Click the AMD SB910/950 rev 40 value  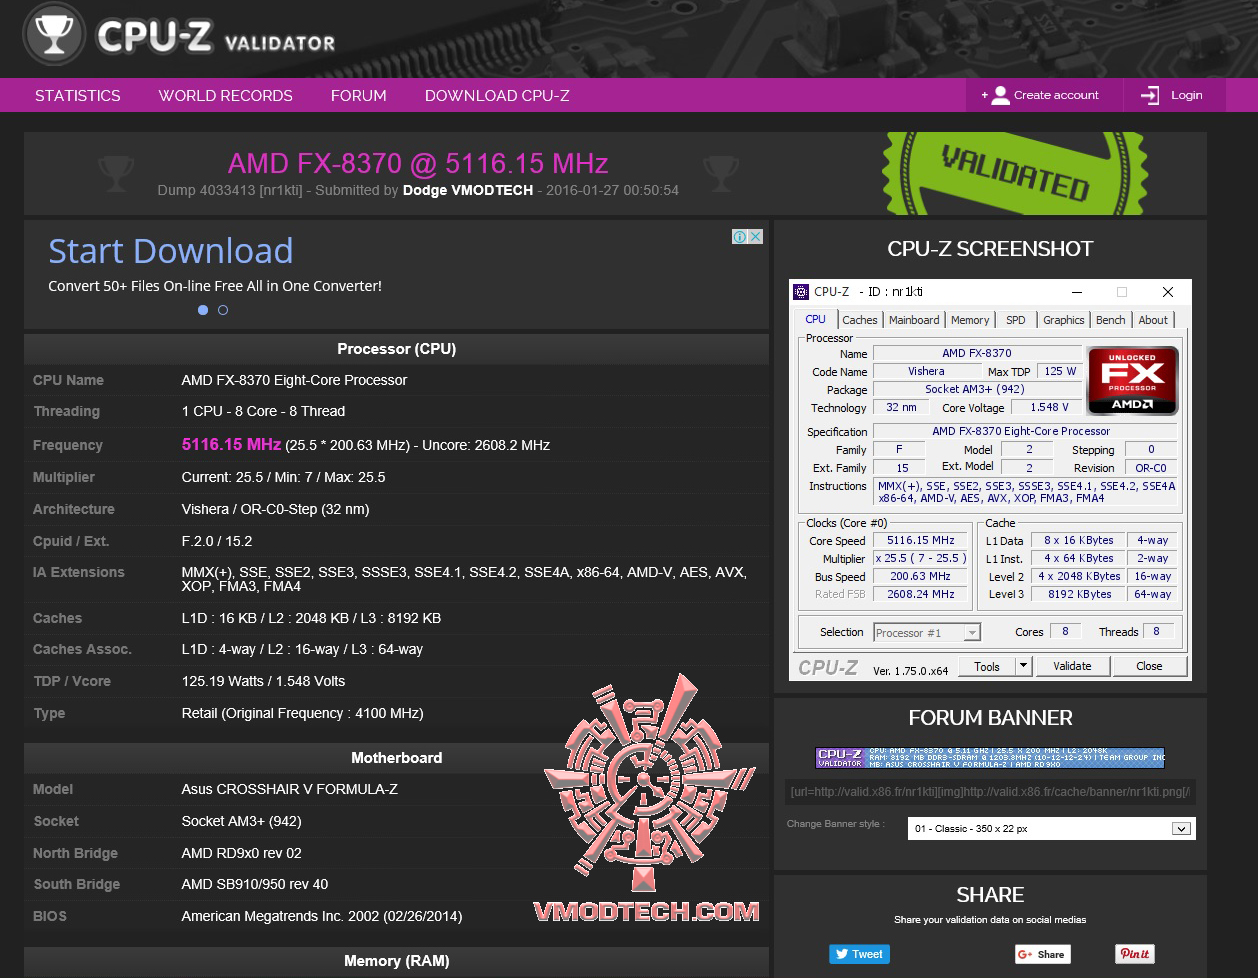(255, 884)
